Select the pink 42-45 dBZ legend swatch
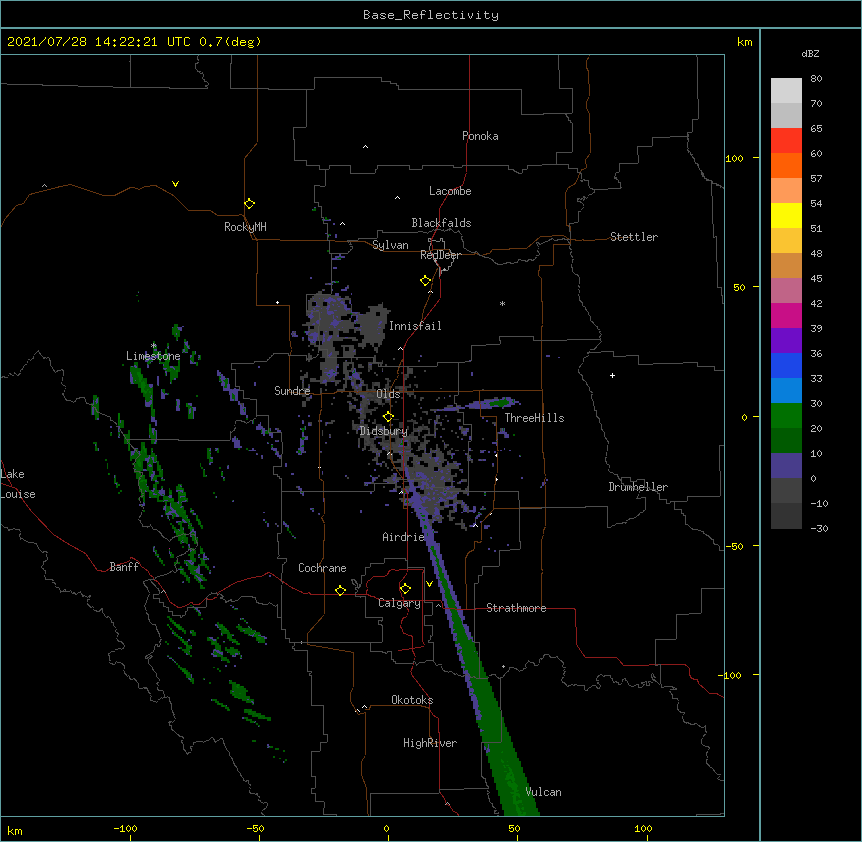862x842 pixels. pyautogui.click(x=786, y=291)
